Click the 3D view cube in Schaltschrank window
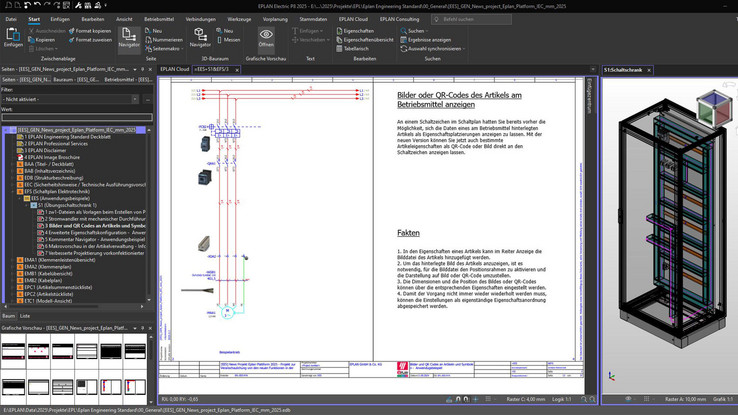738x415 pixels. click(x=714, y=107)
